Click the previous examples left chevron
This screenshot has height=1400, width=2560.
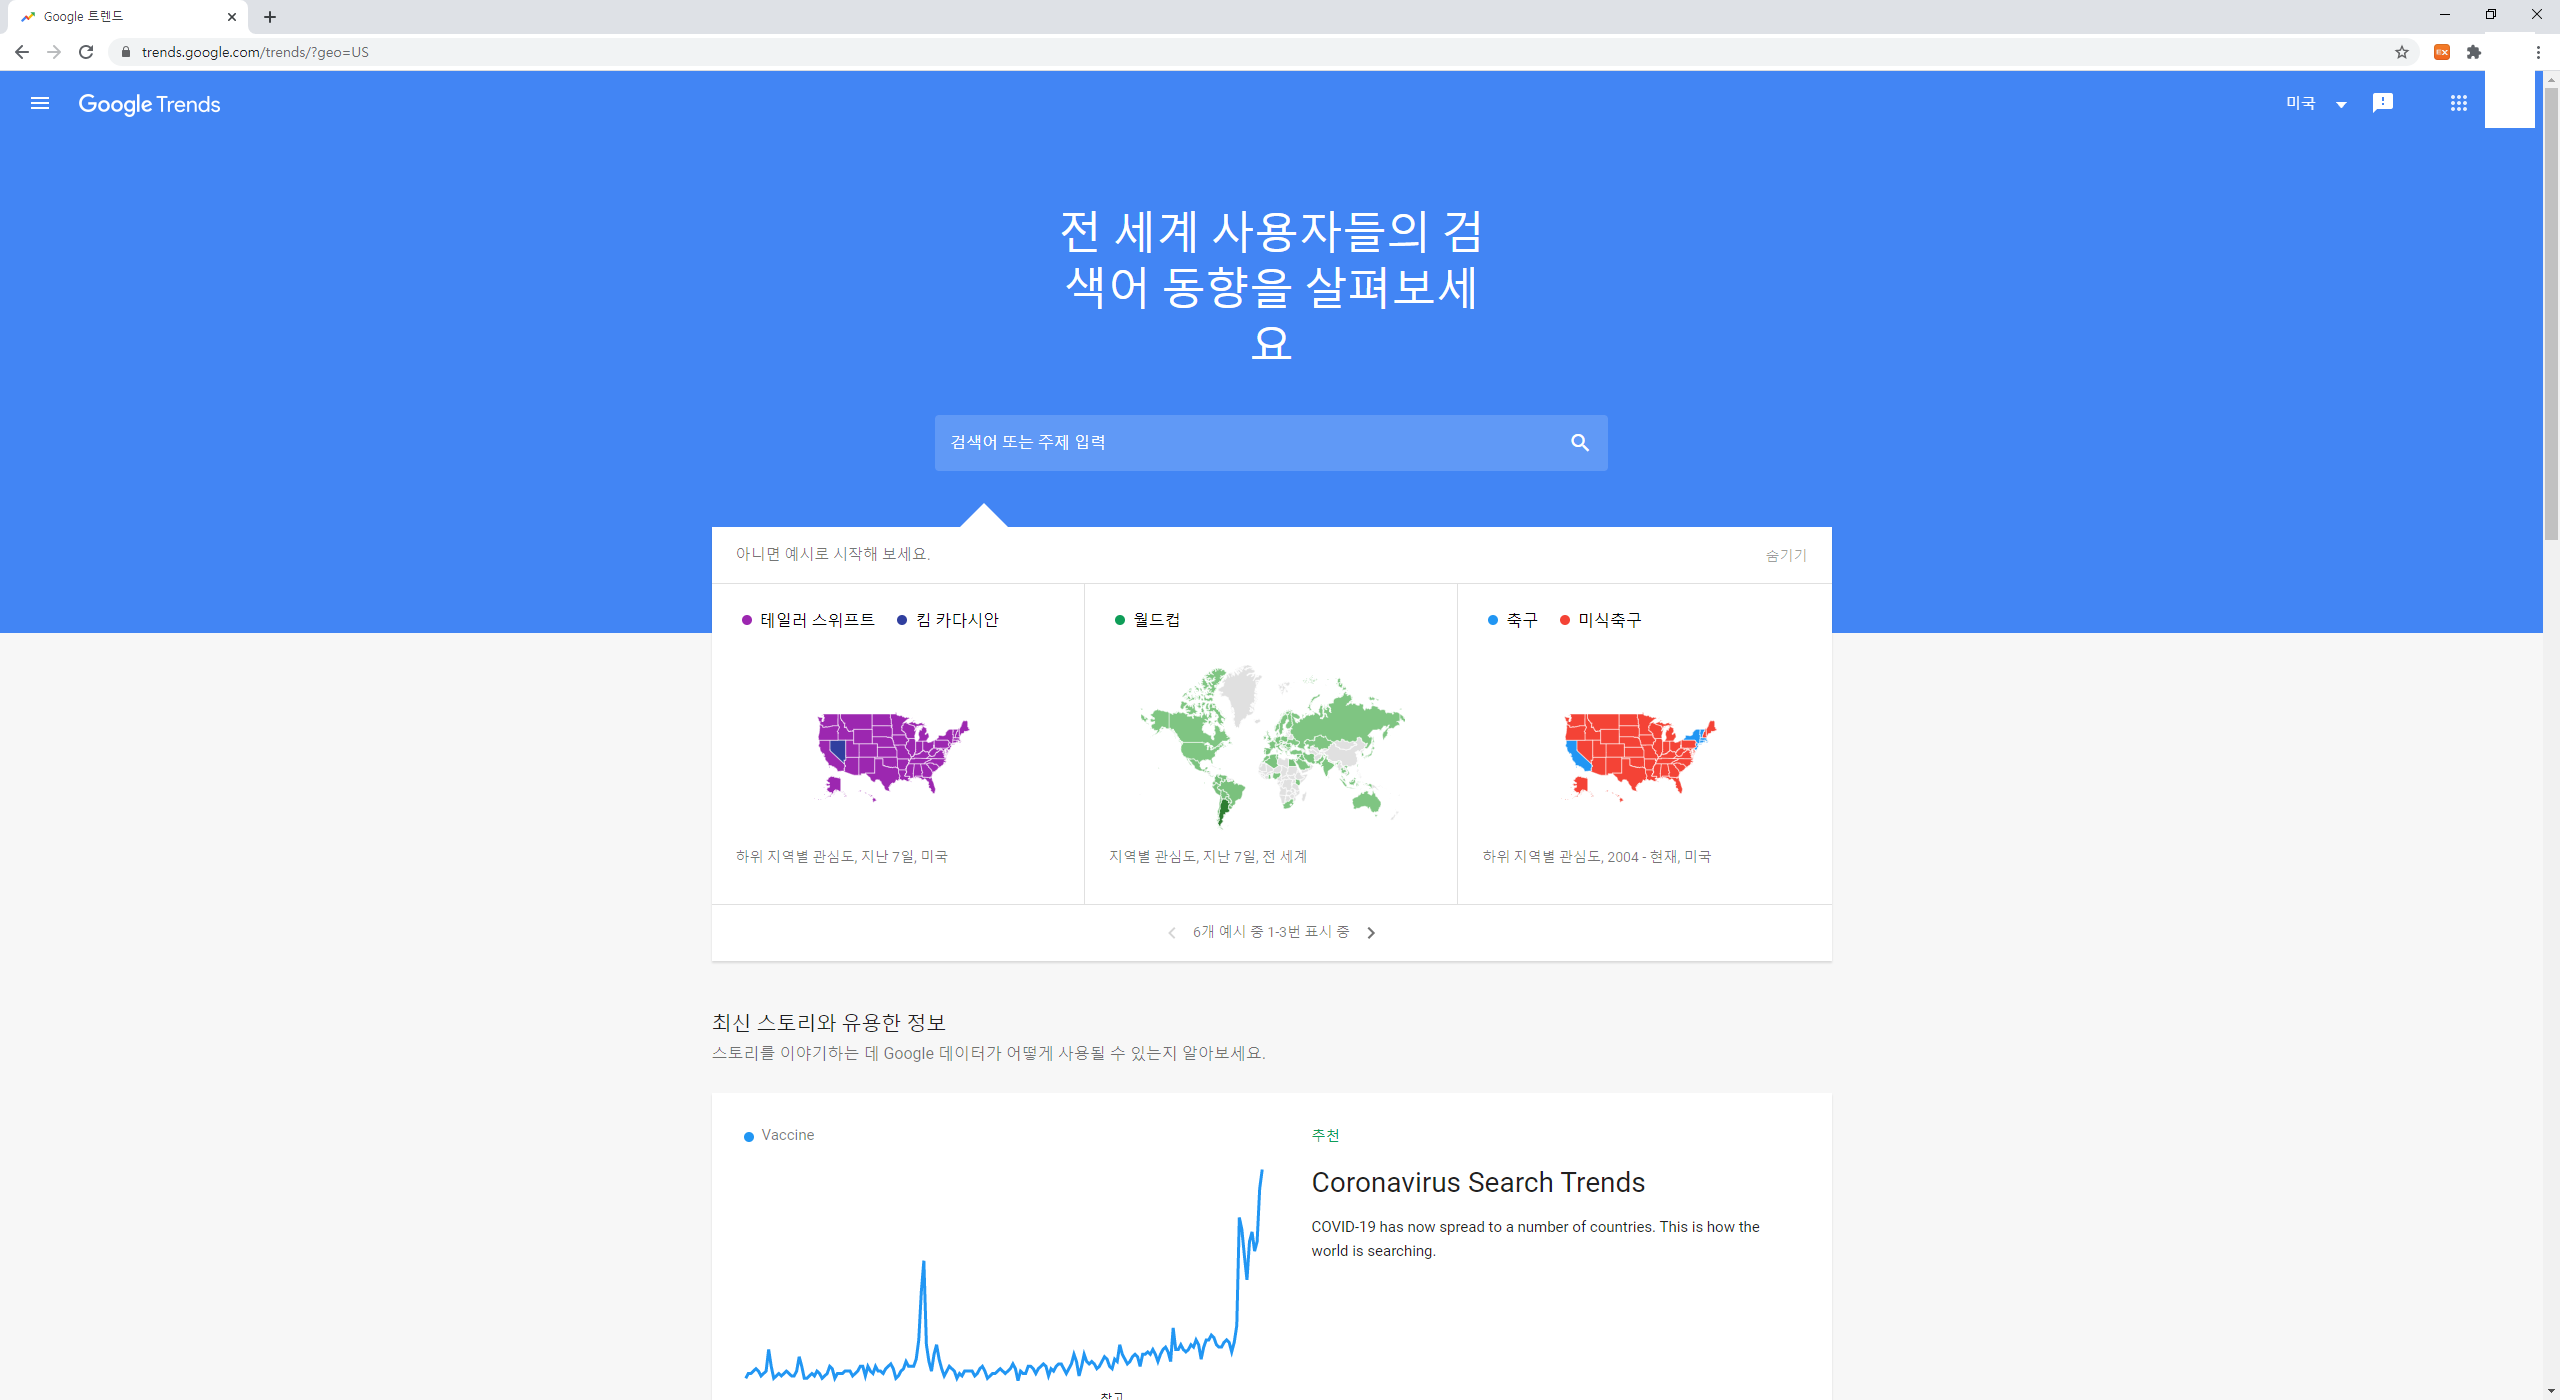tap(1172, 933)
